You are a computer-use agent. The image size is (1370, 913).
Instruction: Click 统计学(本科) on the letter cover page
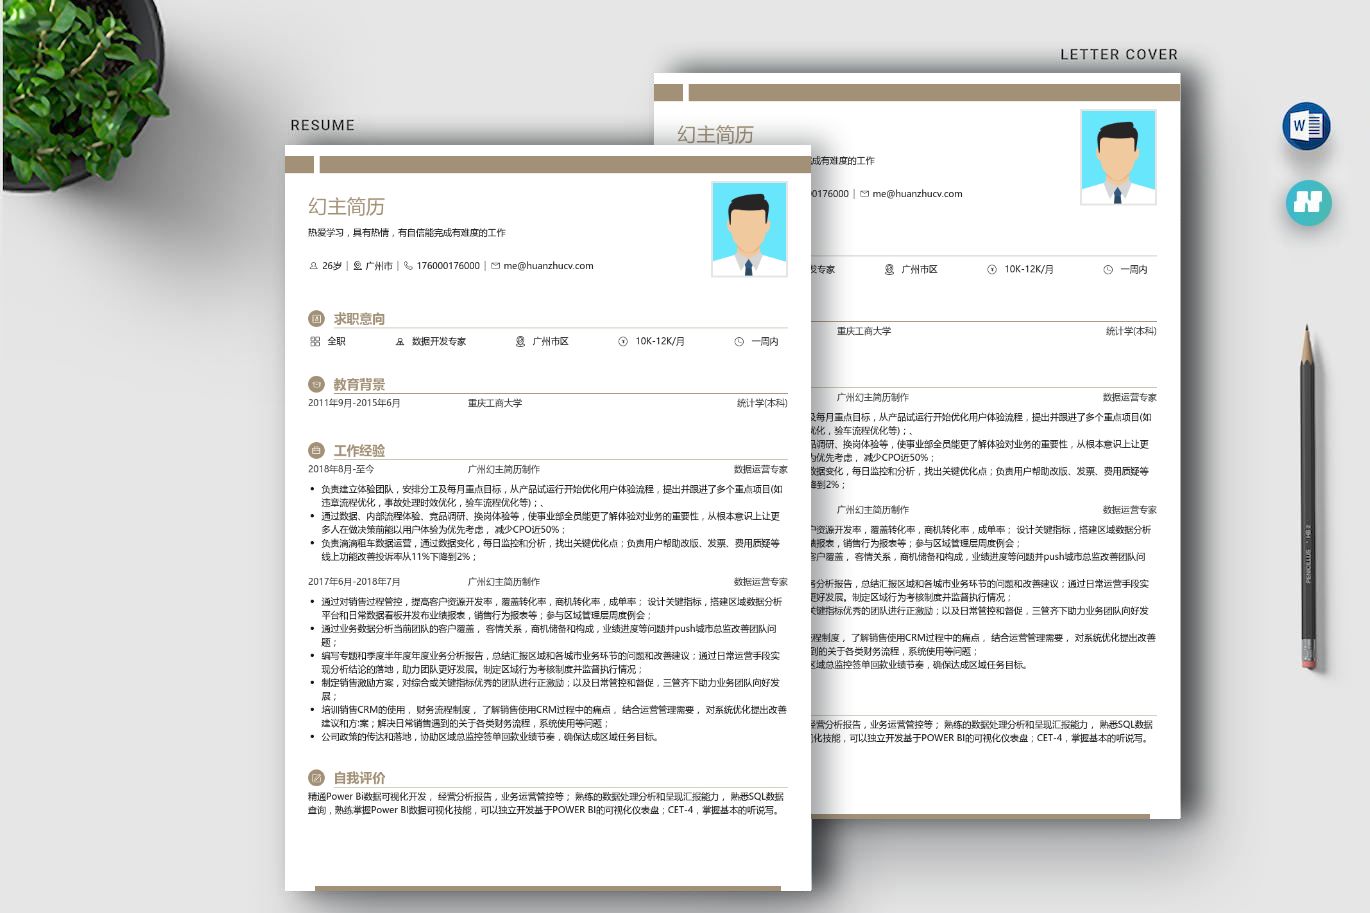tap(1131, 331)
